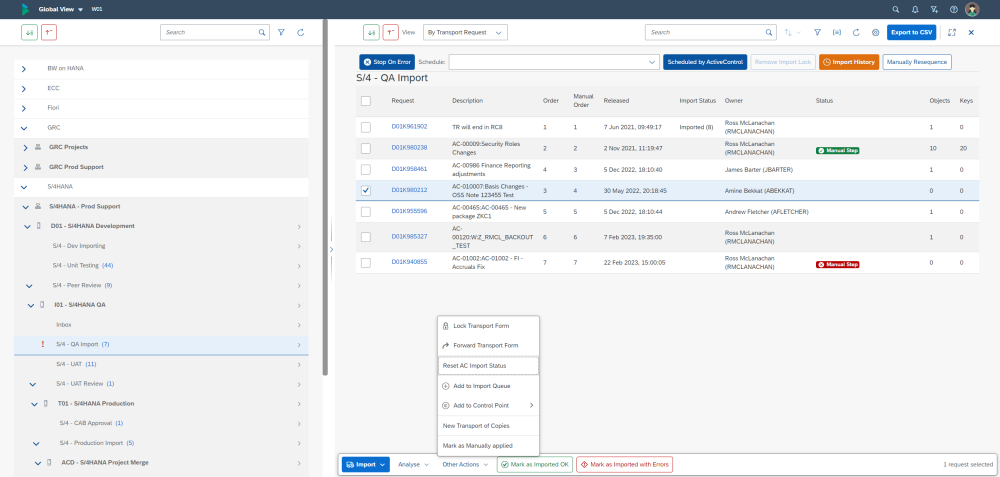
Task: Click the Import History button
Action: 849,62
